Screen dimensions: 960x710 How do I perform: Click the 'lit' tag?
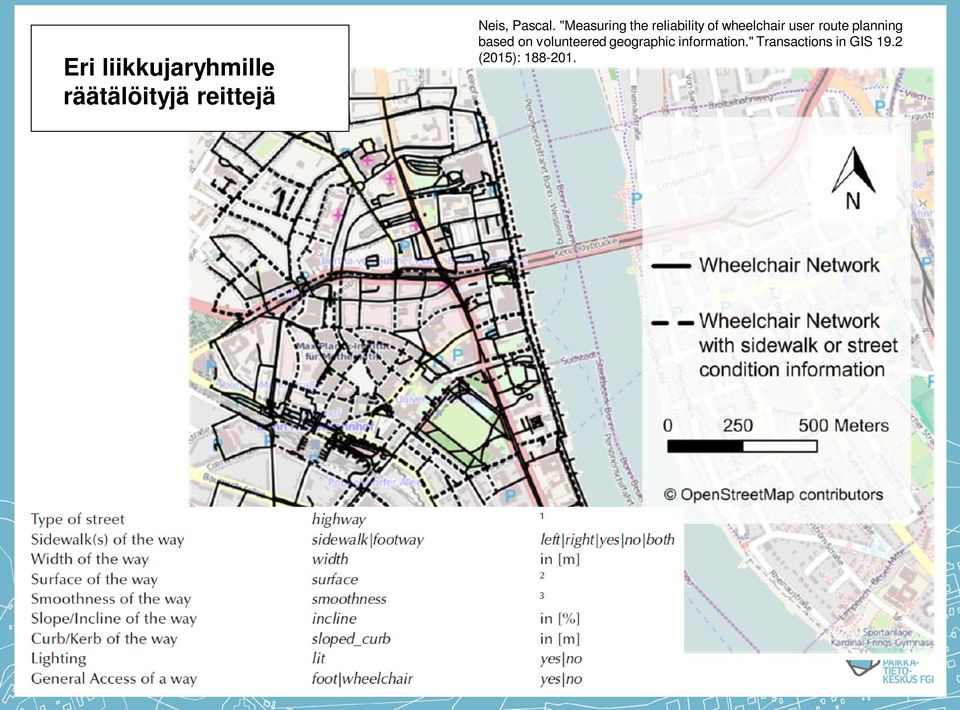tap(318, 658)
